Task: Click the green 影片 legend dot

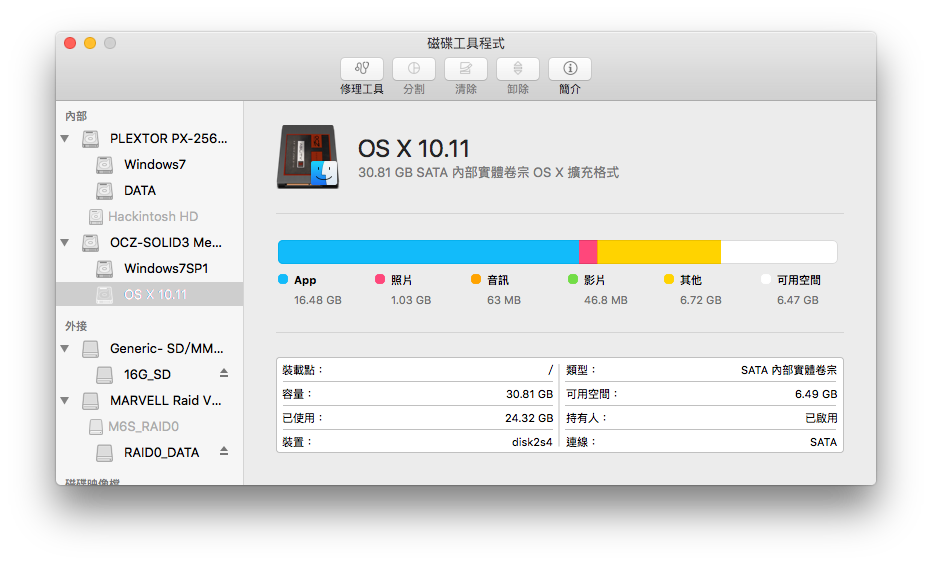Action: click(573, 279)
